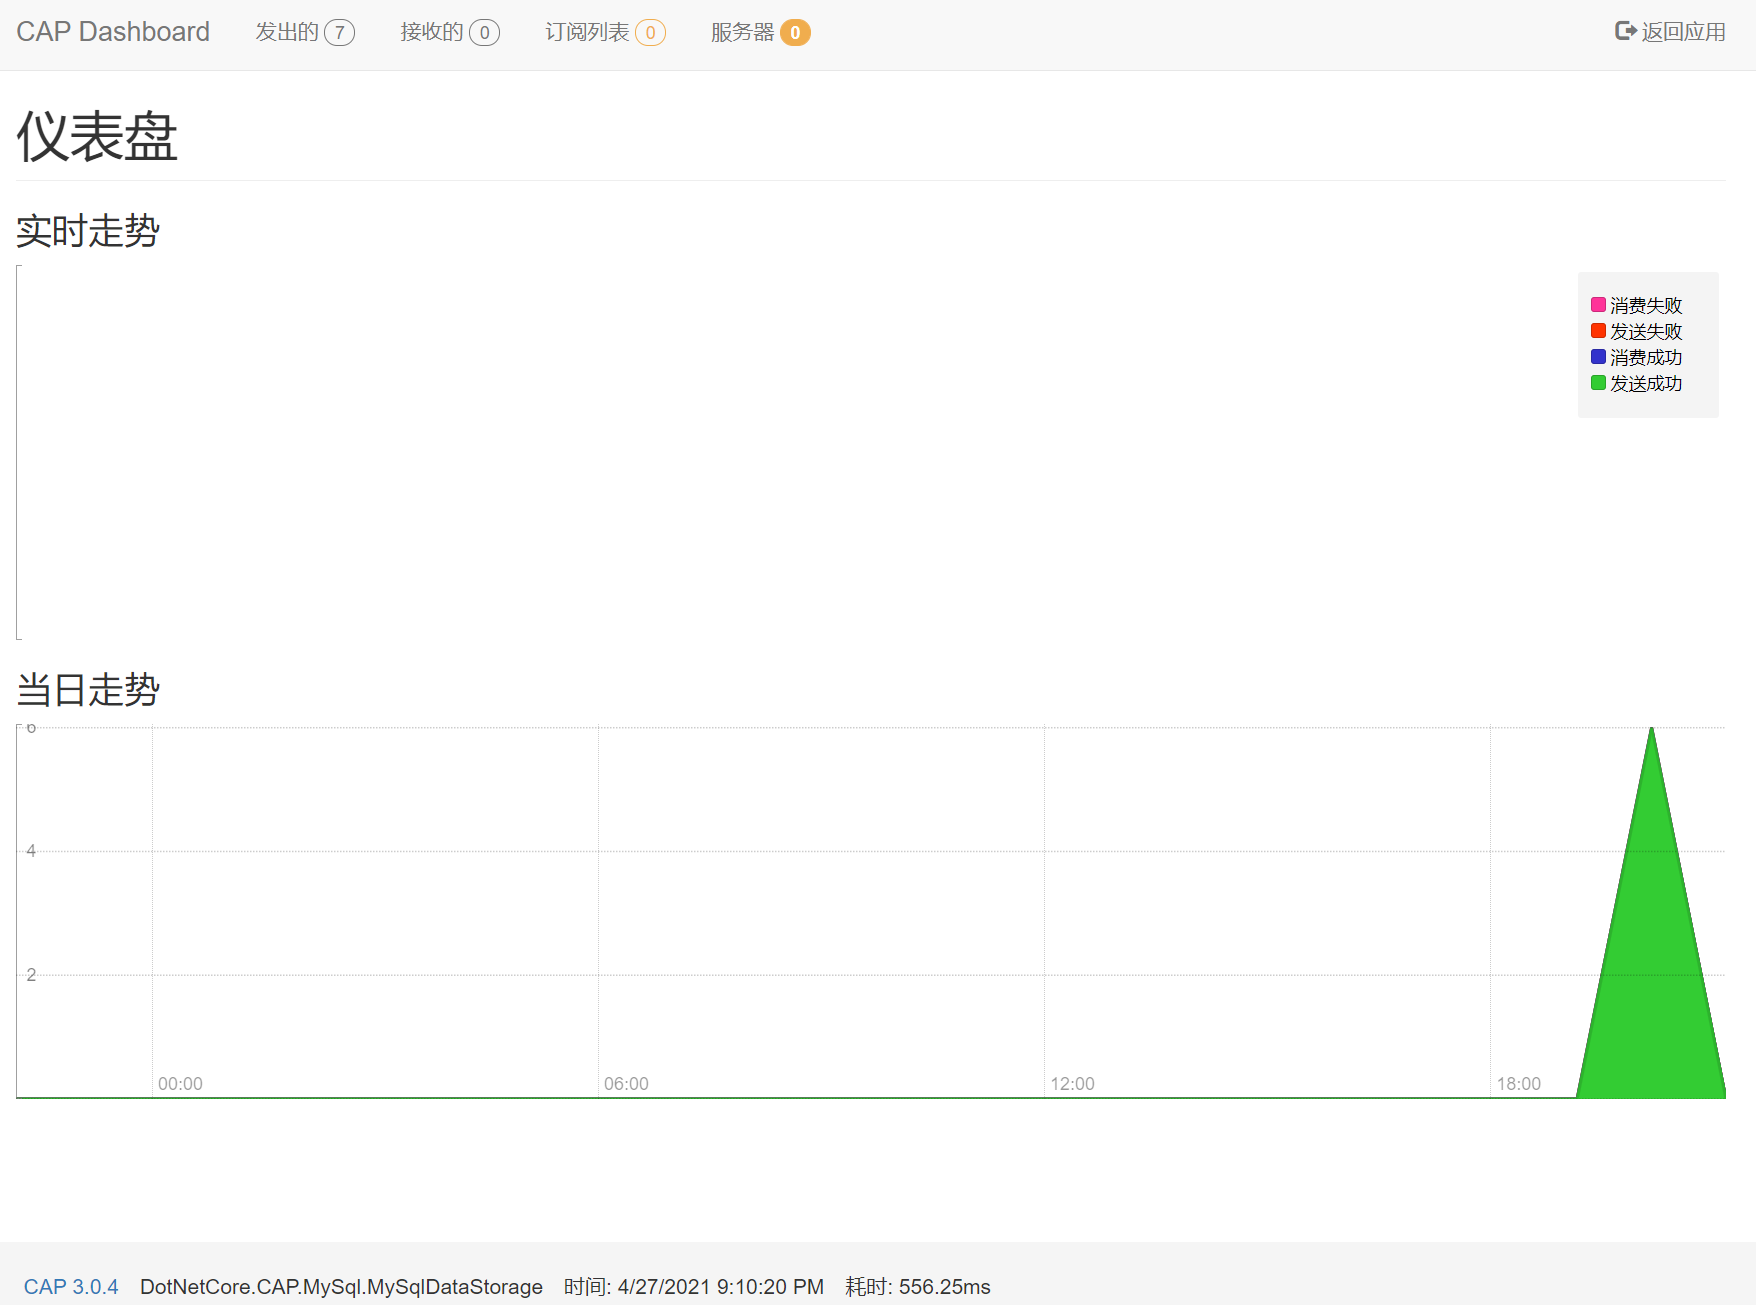Click the 返回应用 back-to-app link
This screenshot has width=1756, height=1305.
1670,32
